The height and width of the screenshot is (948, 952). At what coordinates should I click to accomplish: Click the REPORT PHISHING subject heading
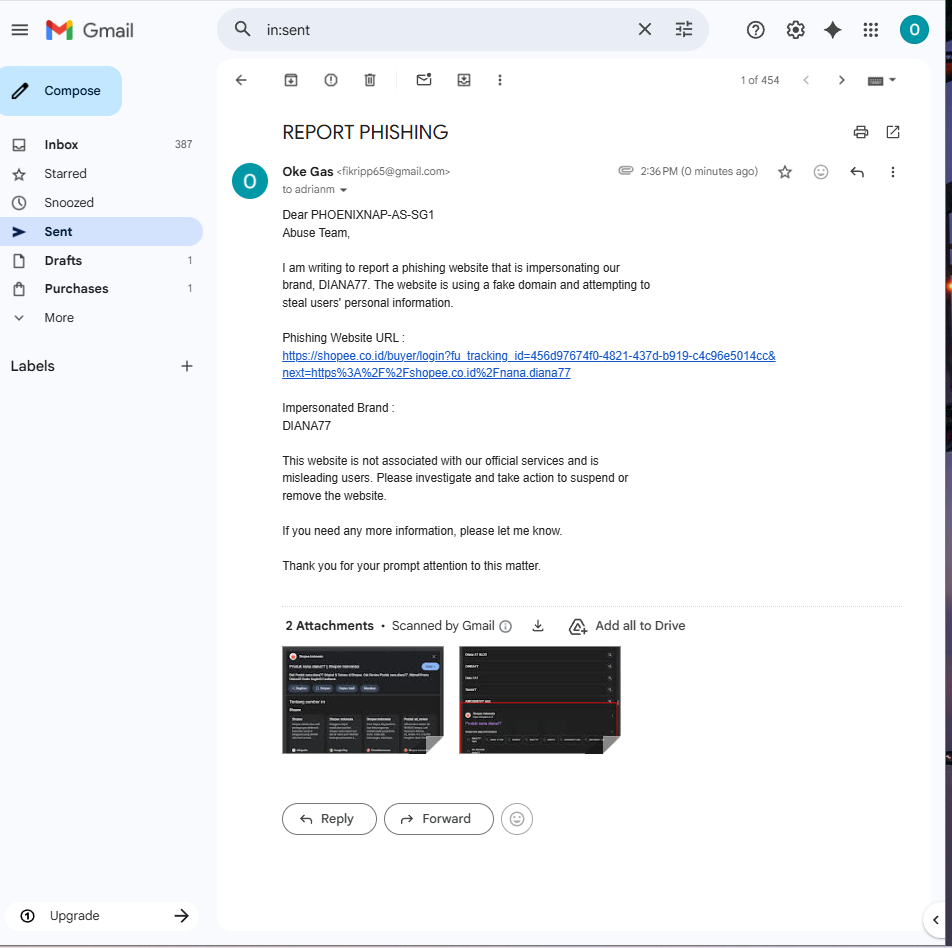point(365,132)
